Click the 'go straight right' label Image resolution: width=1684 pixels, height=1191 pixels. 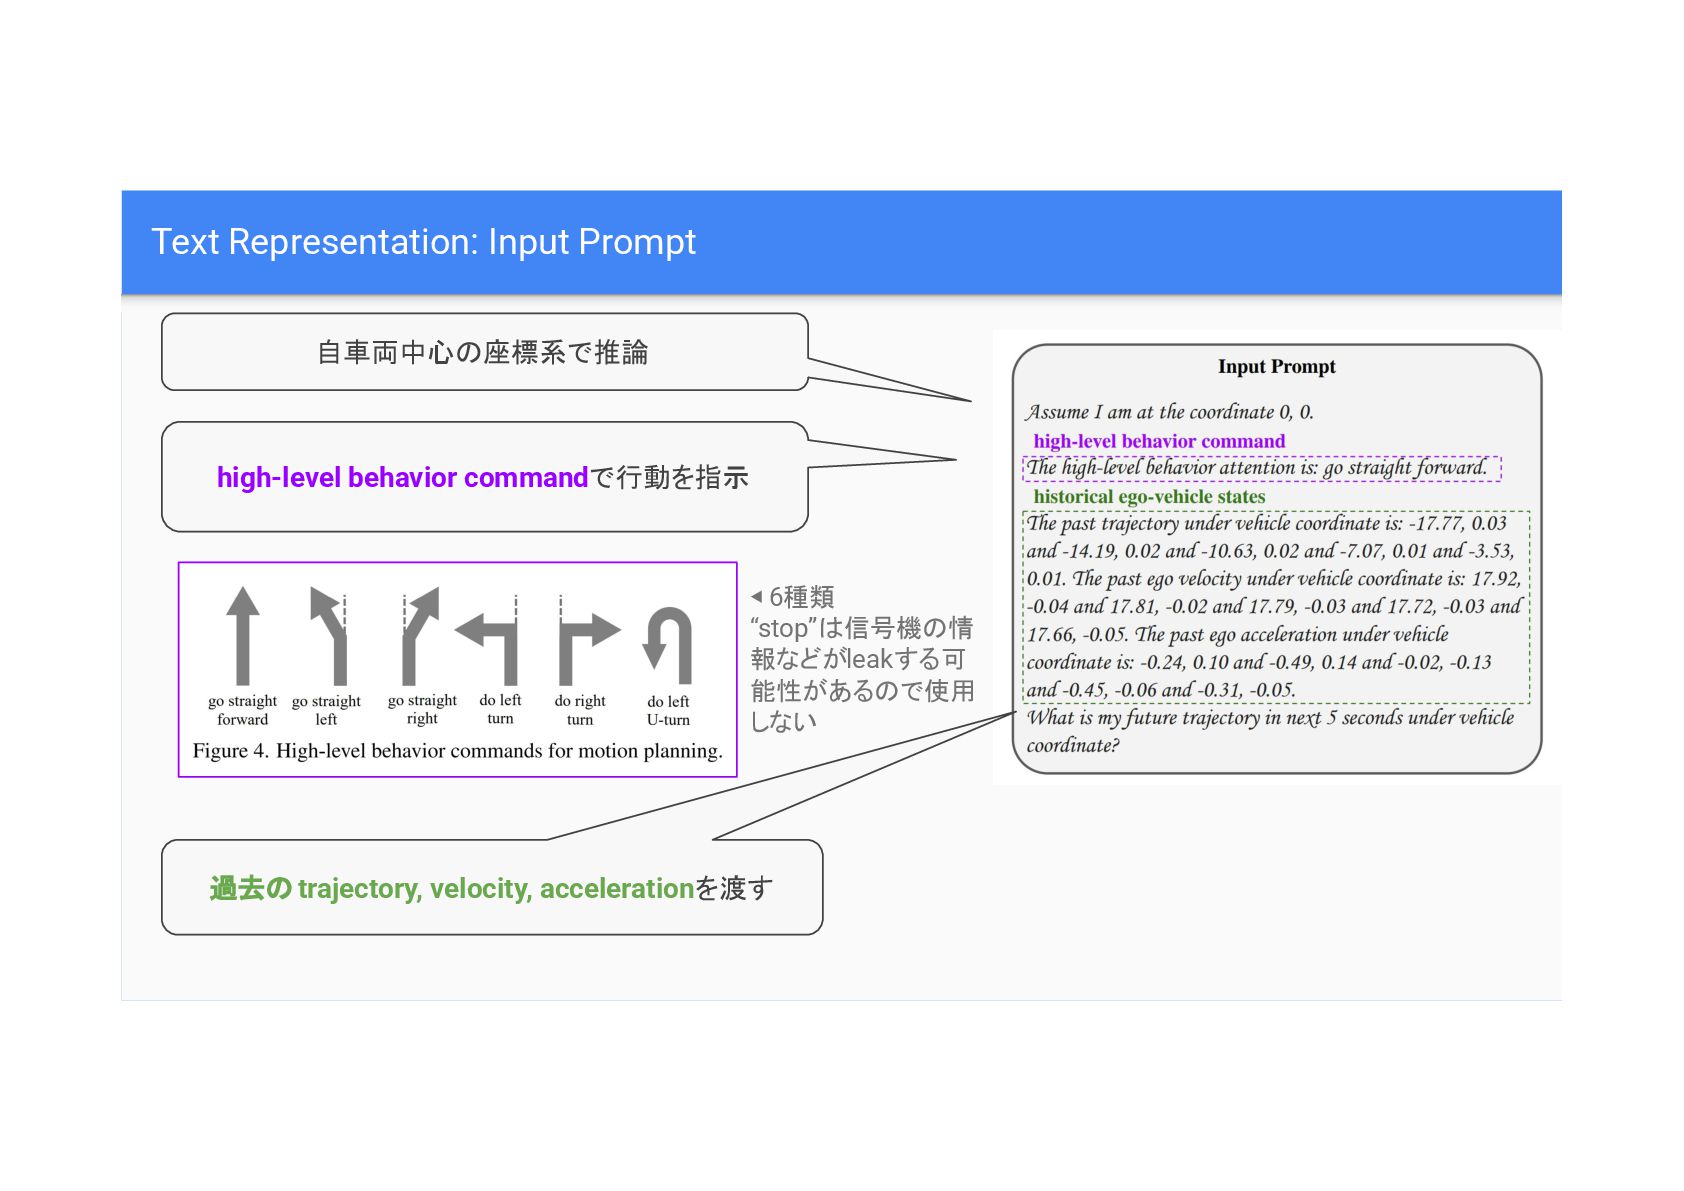(x=422, y=709)
